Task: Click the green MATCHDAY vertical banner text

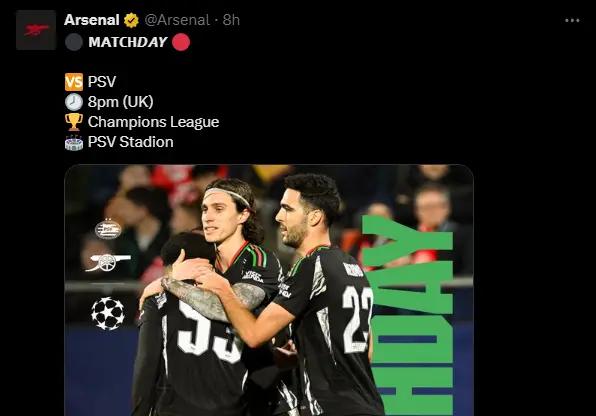Action: 409,315
